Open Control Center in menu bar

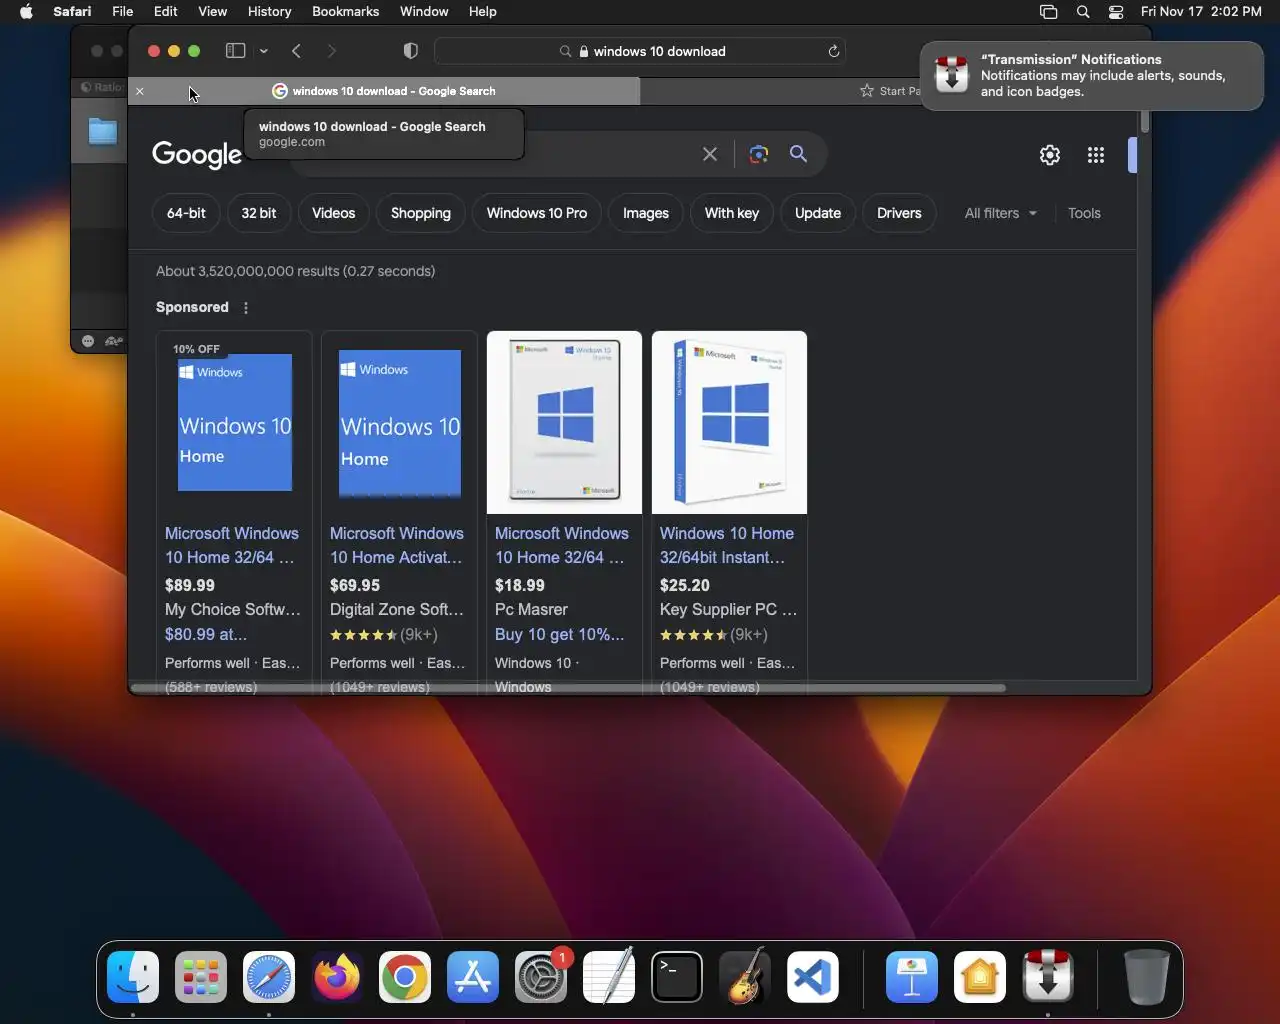1116,12
